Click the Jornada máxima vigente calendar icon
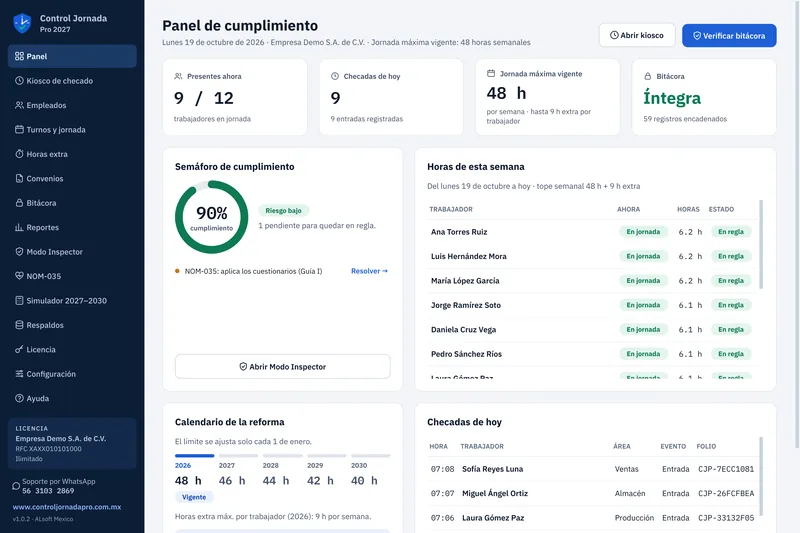This screenshot has width=800, height=533. click(x=491, y=73)
